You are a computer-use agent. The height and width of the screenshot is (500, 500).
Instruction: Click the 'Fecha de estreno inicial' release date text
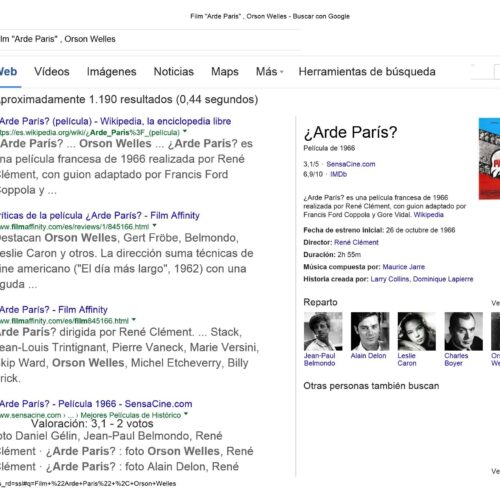[379, 230]
